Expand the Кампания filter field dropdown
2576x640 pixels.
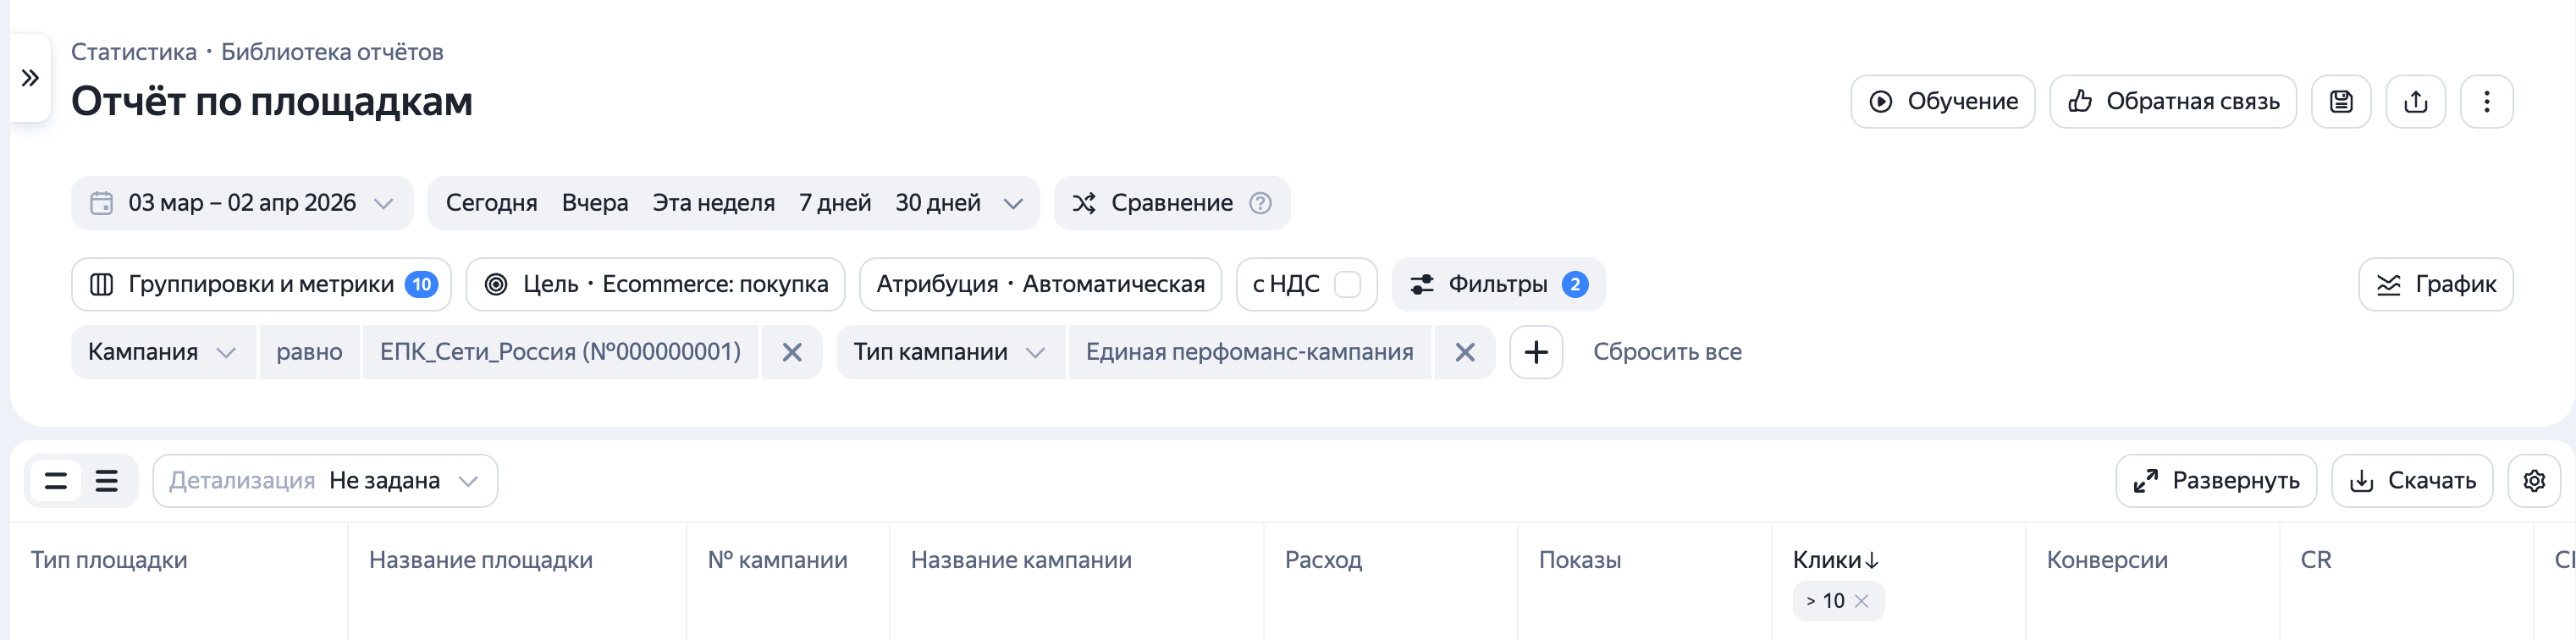pos(163,352)
